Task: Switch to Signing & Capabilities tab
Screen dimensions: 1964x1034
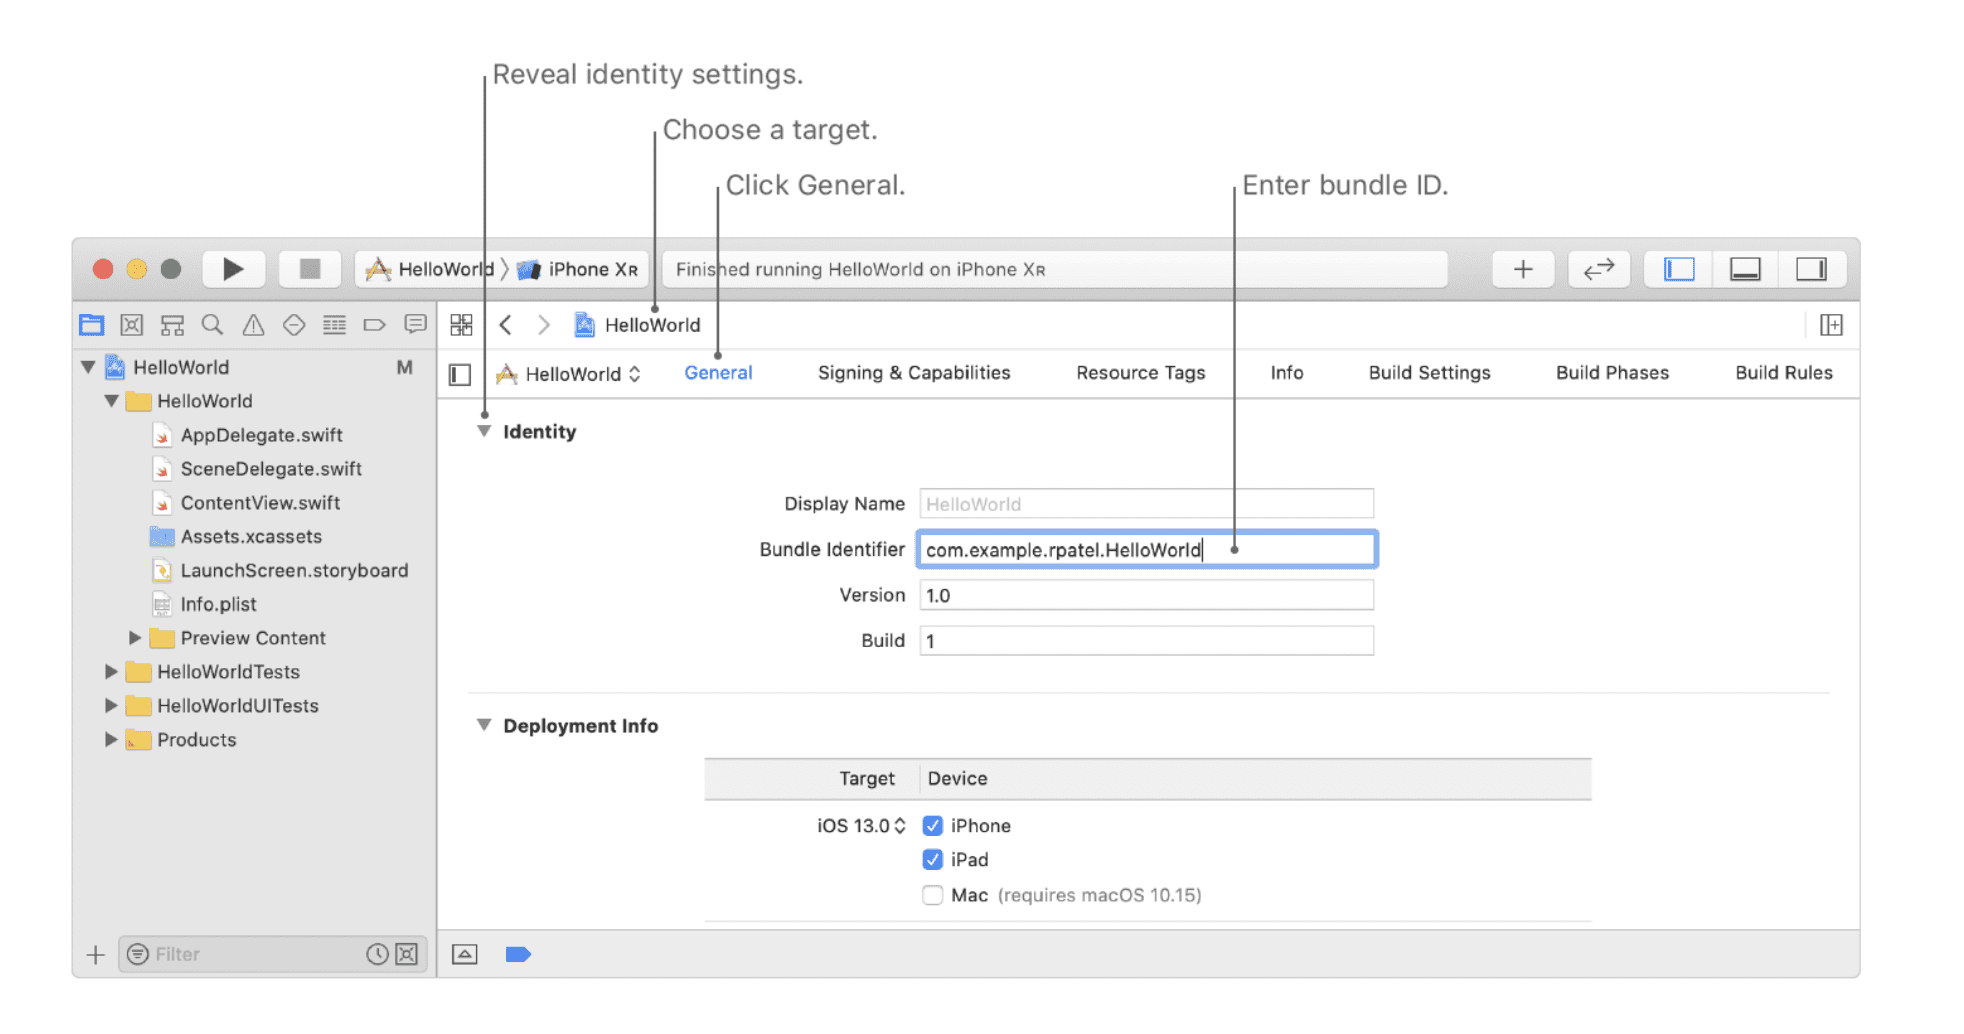Action: click(913, 373)
